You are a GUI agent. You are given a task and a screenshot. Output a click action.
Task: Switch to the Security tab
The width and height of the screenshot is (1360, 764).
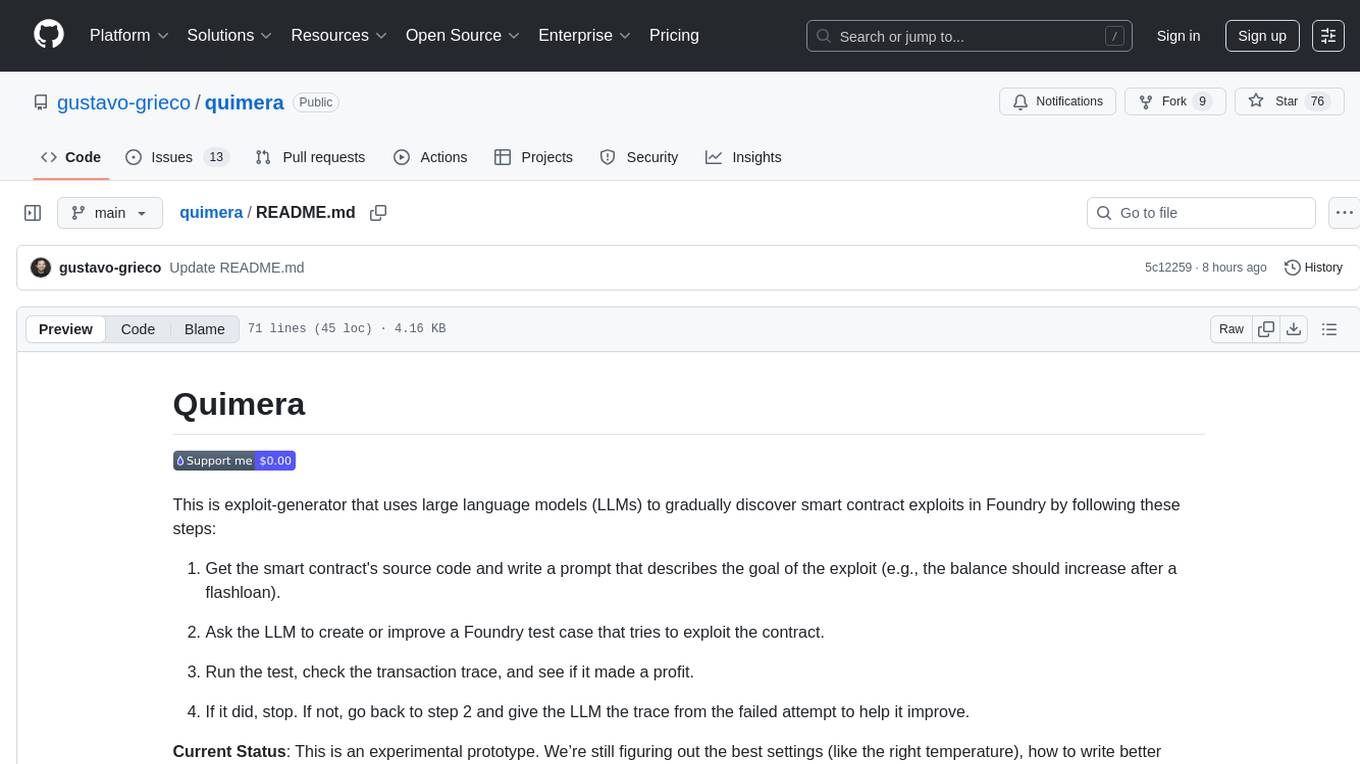[639, 157]
